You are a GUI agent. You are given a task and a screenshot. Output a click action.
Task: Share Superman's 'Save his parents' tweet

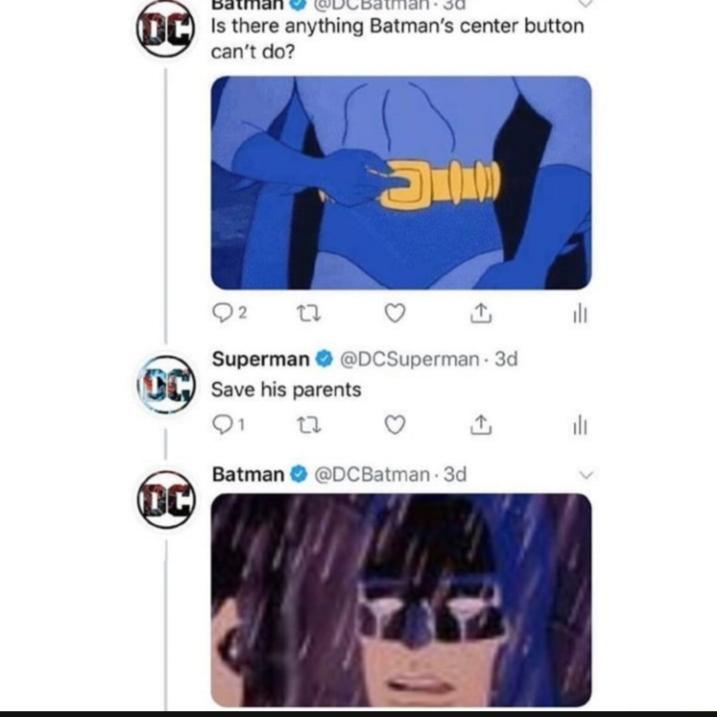pyautogui.click(x=481, y=424)
